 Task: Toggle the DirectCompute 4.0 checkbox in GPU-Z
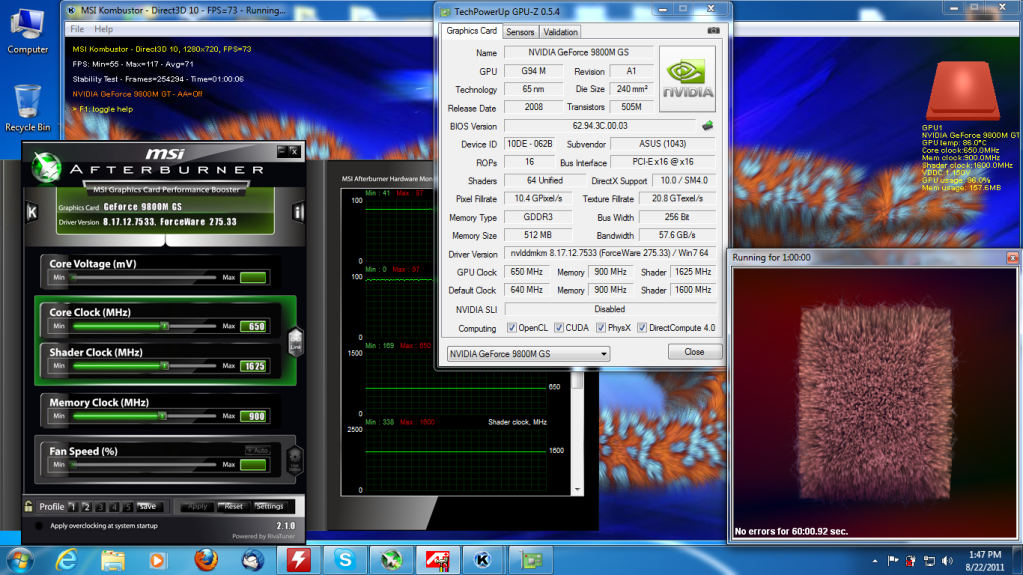pyautogui.click(x=642, y=328)
